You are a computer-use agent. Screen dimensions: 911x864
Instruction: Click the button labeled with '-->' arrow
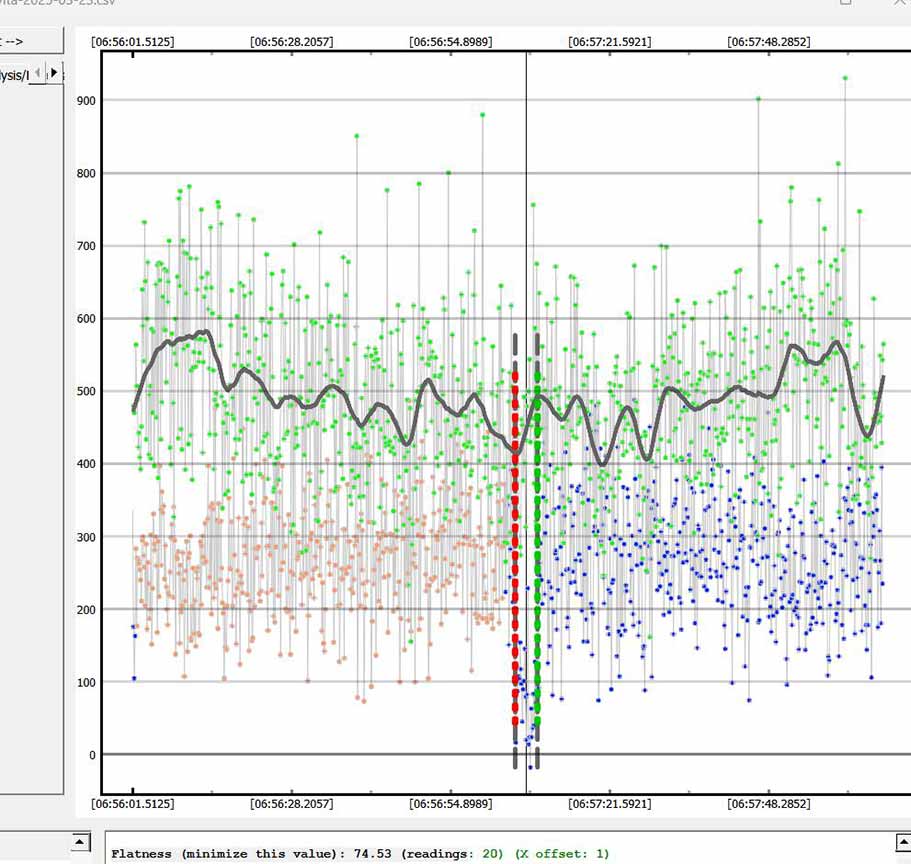(30, 41)
